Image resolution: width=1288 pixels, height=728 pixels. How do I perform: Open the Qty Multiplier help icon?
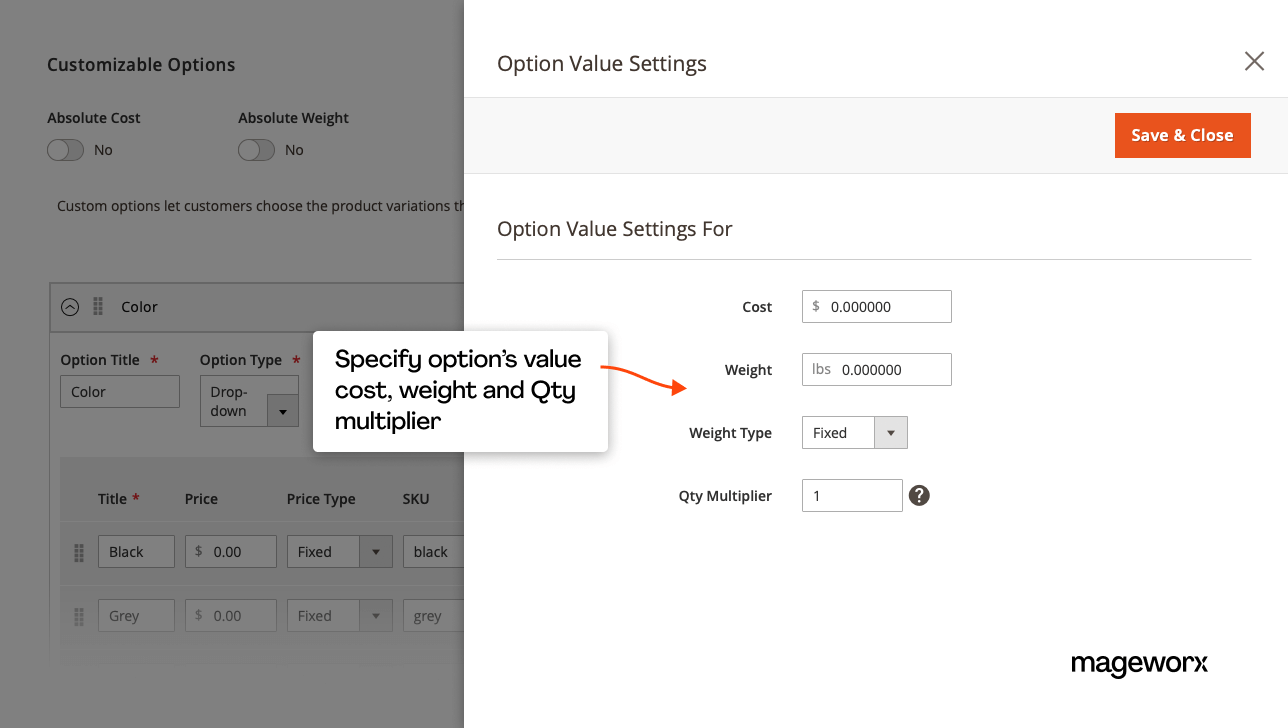coord(918,495)
